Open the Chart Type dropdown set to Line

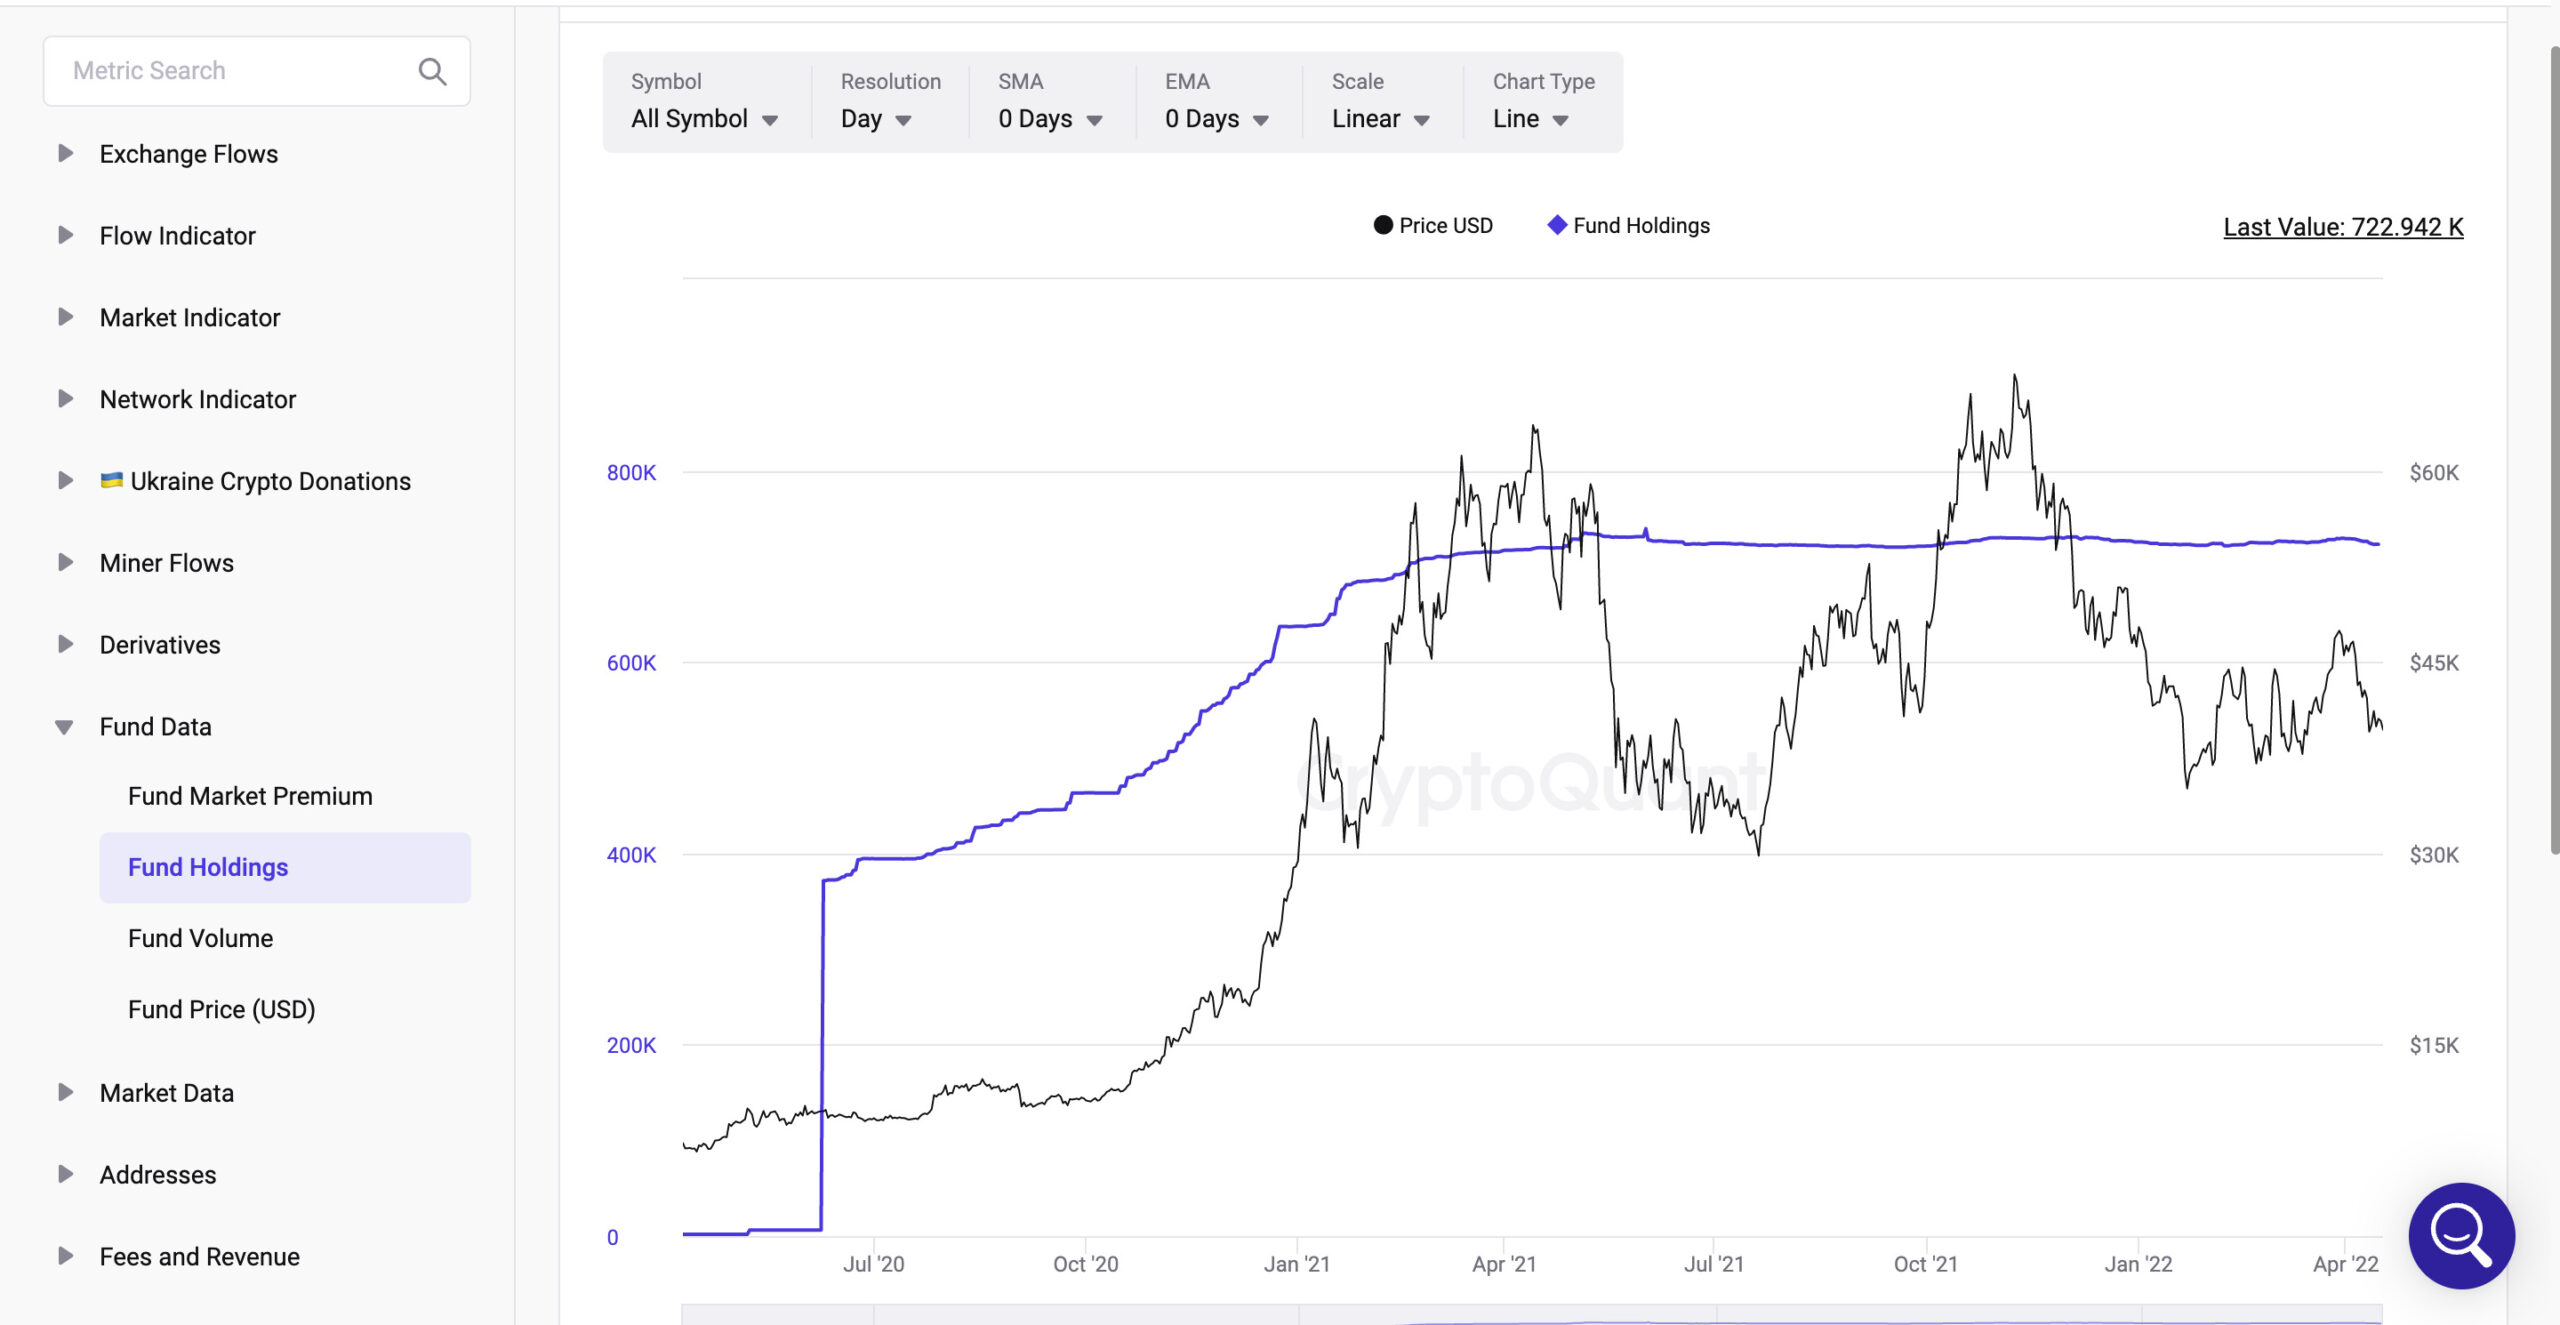pos(1531,119)
